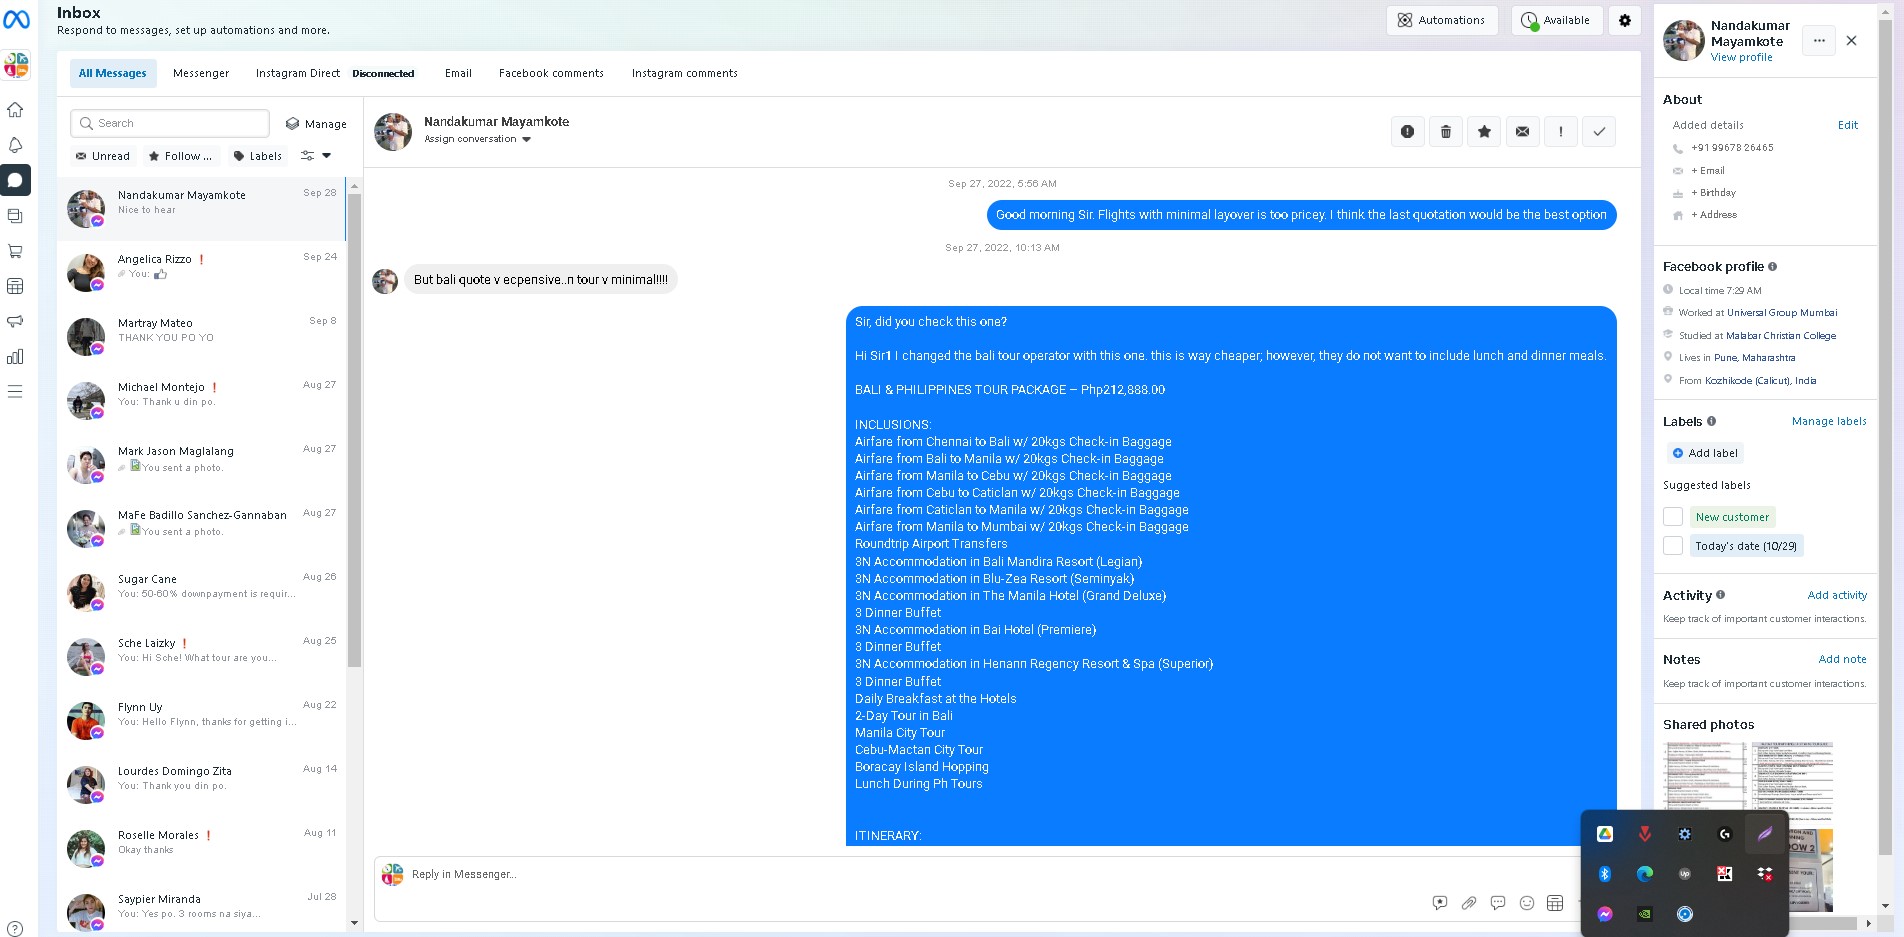Screen dimensions: 1904x937
Task: Open the conversation filter options dropdown
Action: tap(316, 156)
